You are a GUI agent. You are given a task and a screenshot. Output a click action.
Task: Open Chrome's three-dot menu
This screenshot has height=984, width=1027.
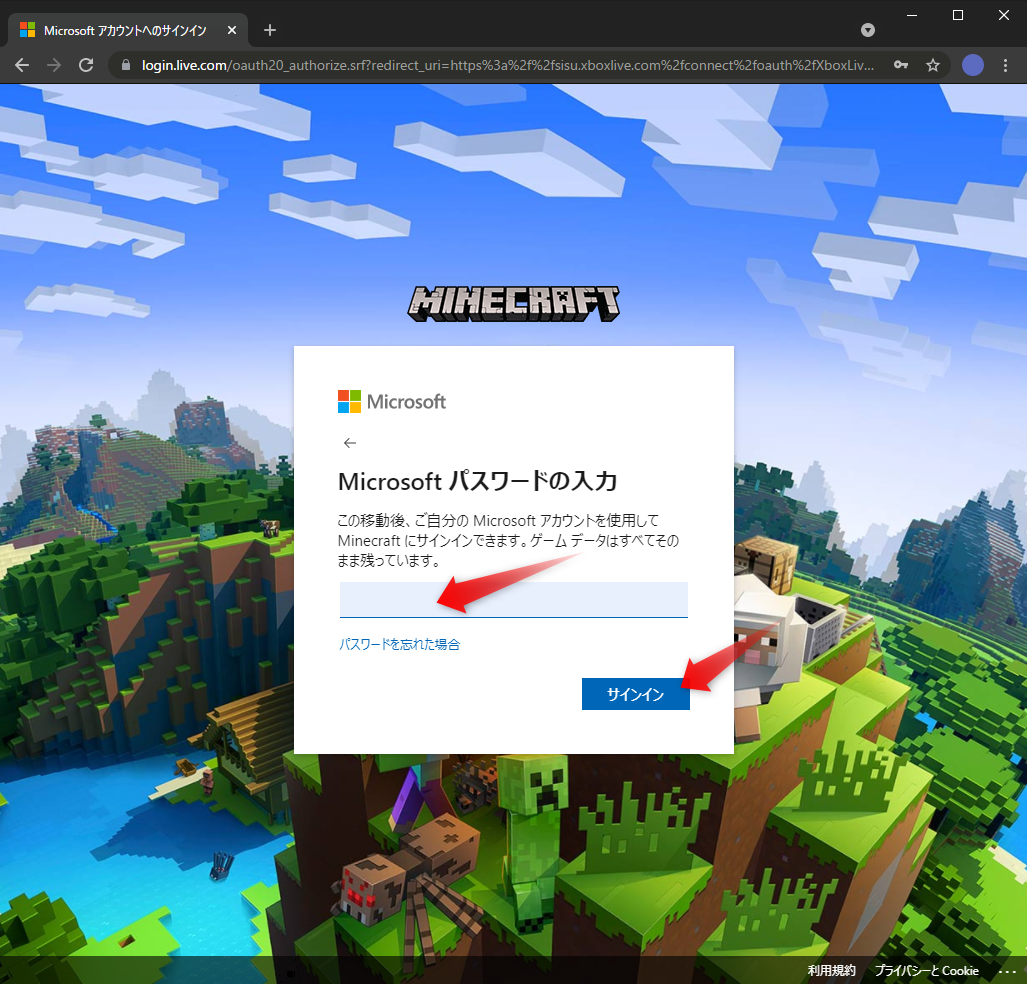pos(1006,65)
